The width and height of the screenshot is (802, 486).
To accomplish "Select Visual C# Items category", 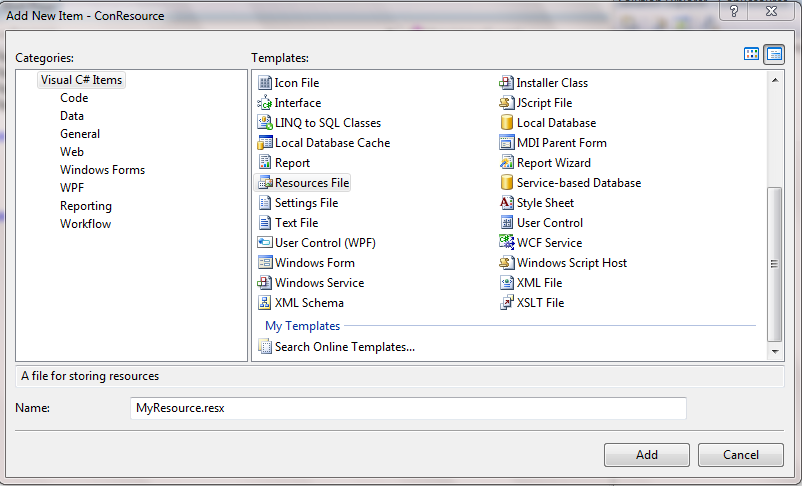I will (x=81, y=80).
